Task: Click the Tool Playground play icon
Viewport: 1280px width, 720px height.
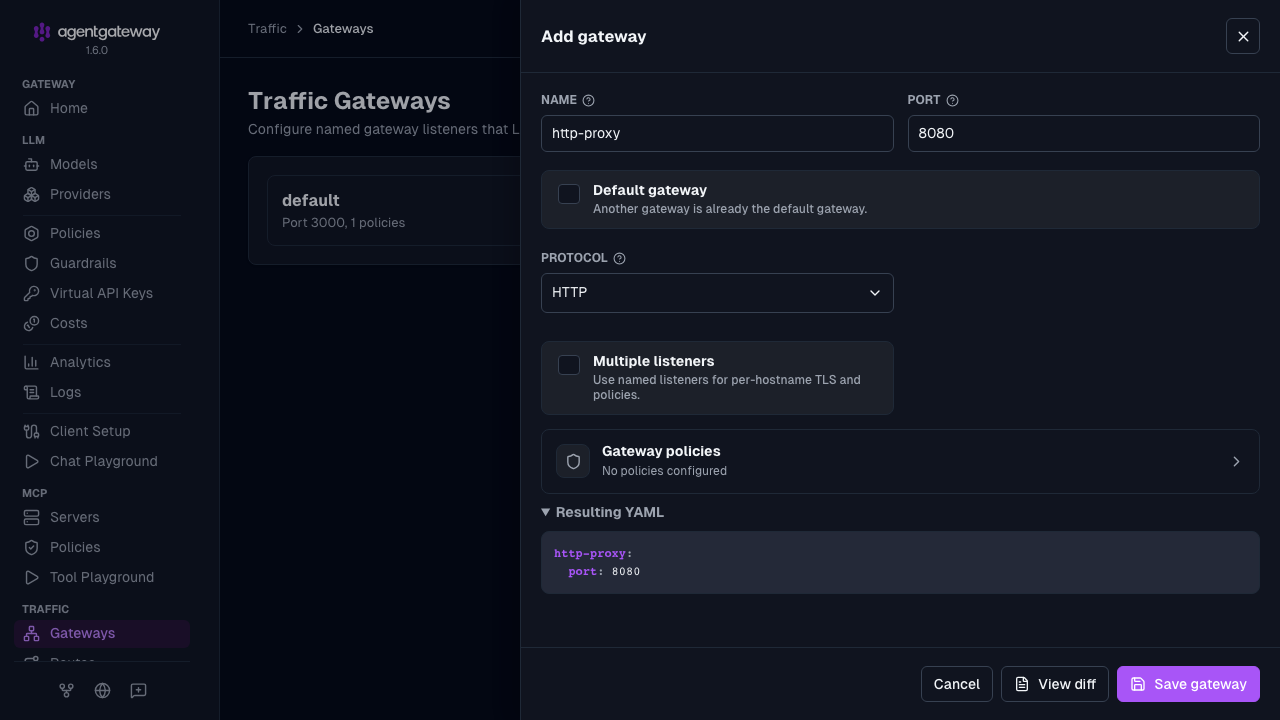Action: (x=32, y=577)
